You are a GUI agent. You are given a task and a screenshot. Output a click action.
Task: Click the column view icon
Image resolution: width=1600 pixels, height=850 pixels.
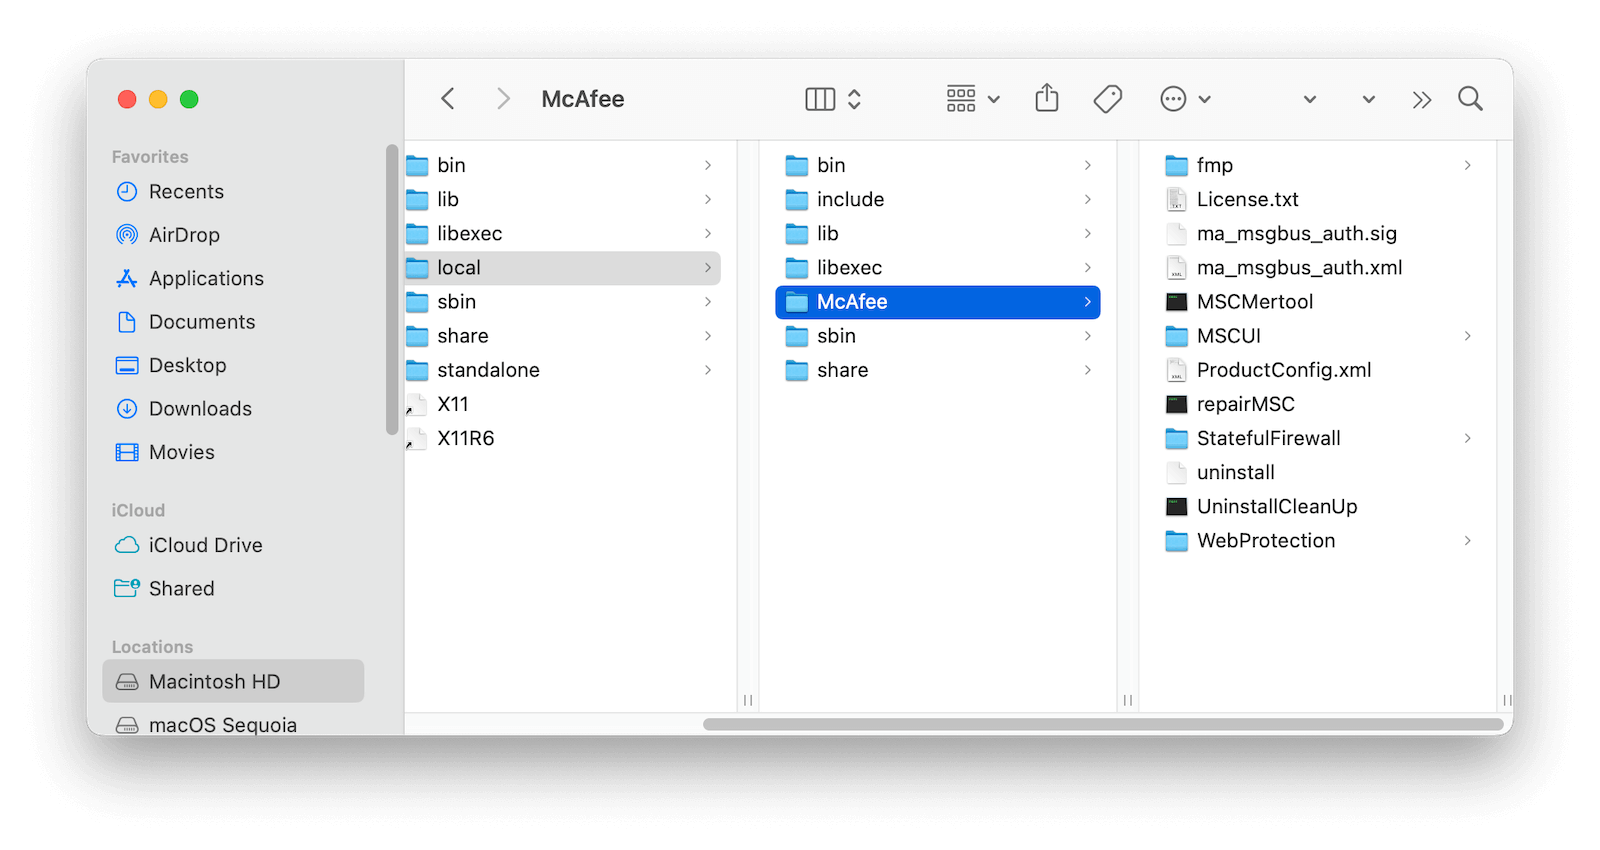(x=820, y=99)
